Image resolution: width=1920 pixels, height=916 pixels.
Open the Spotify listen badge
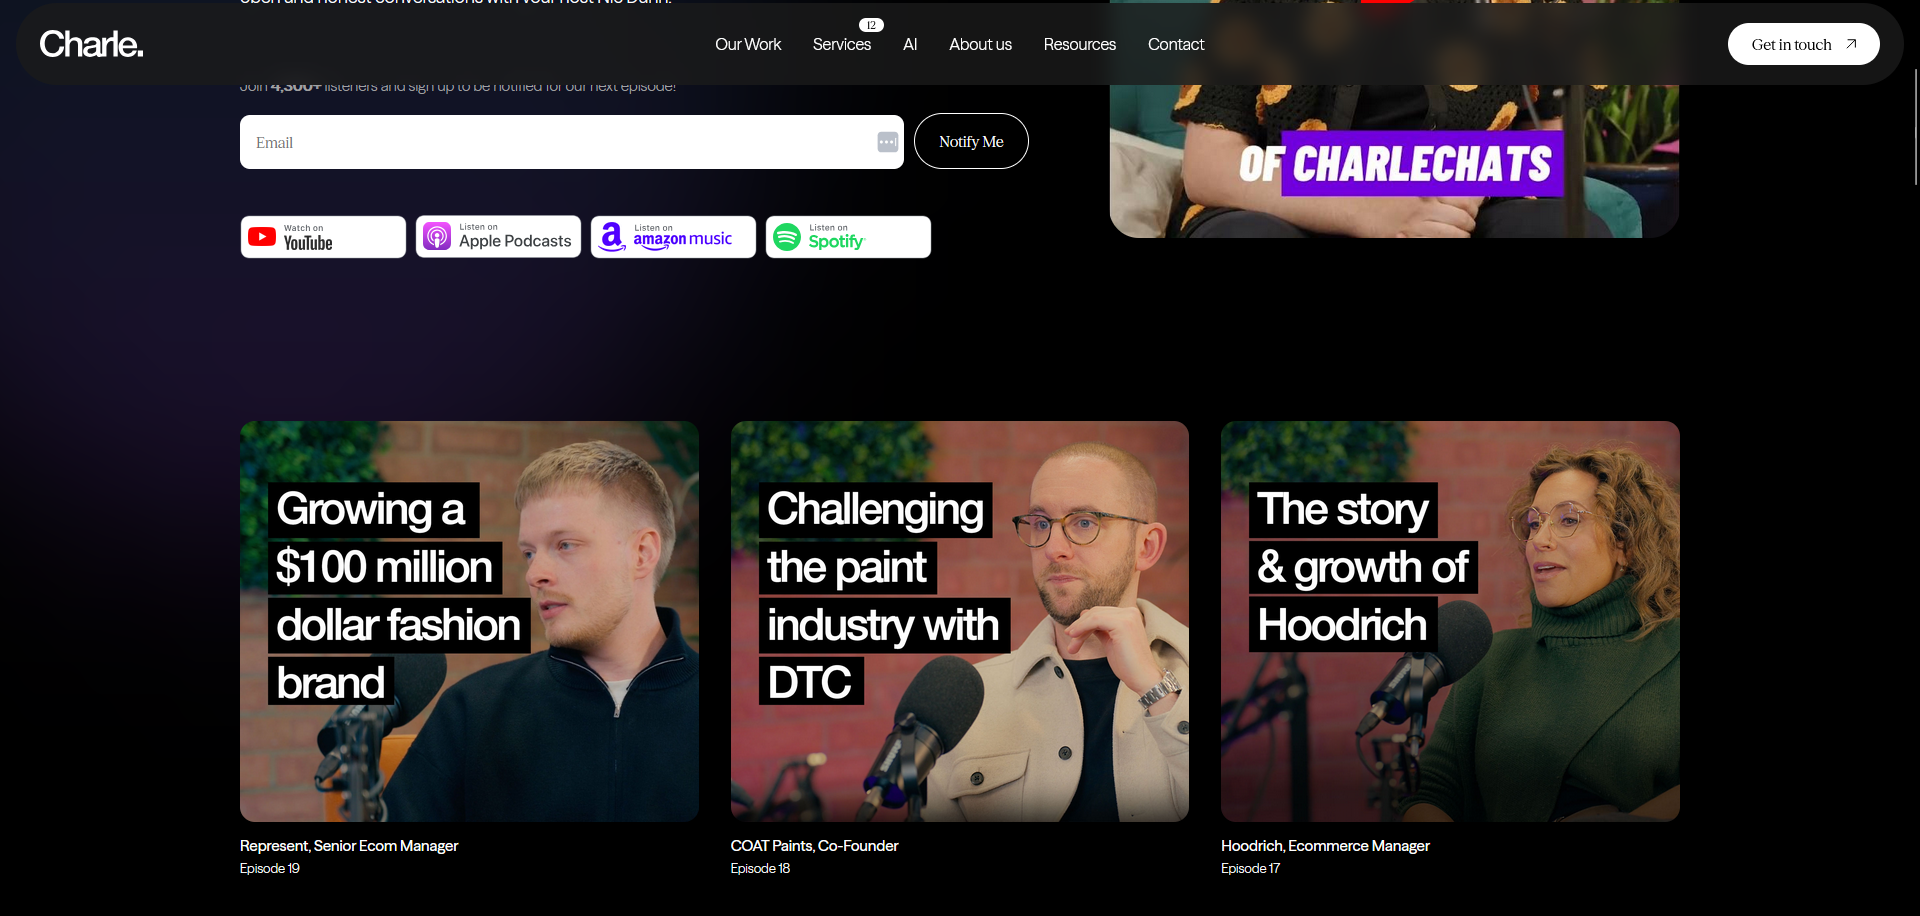848,237
